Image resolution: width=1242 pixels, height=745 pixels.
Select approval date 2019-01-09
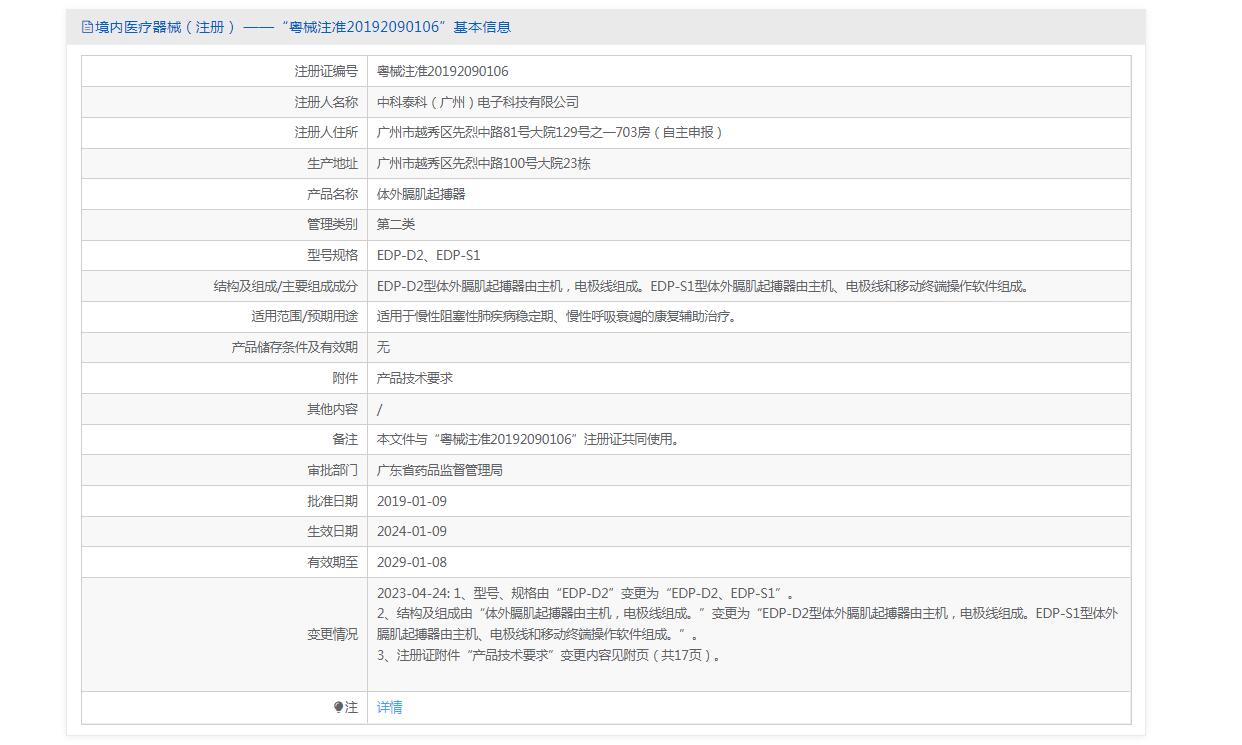click(x=412, y=501)
